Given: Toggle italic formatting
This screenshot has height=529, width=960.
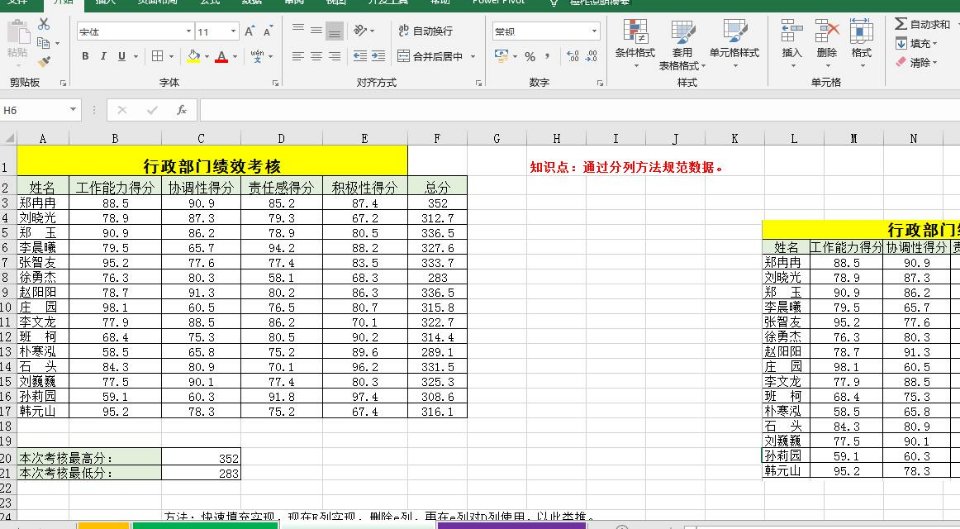Looking at the screenshot, I should pos(103,56).
